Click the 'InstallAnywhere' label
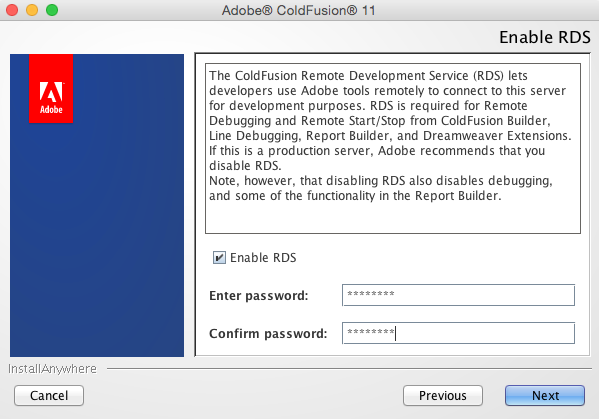 (x=52, y=369)
